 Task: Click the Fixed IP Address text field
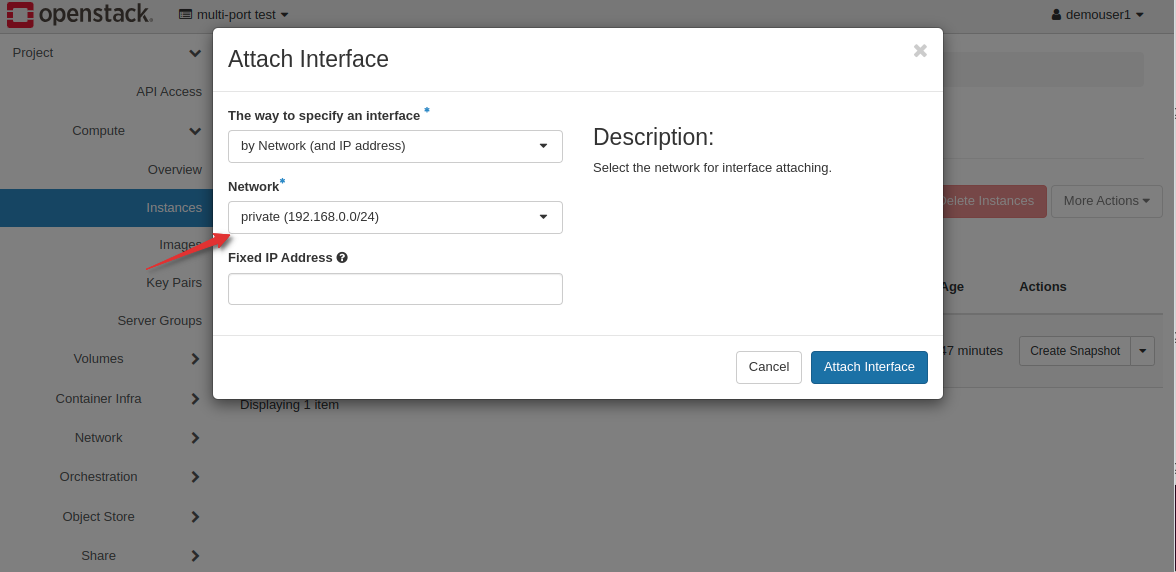[395, 289]
